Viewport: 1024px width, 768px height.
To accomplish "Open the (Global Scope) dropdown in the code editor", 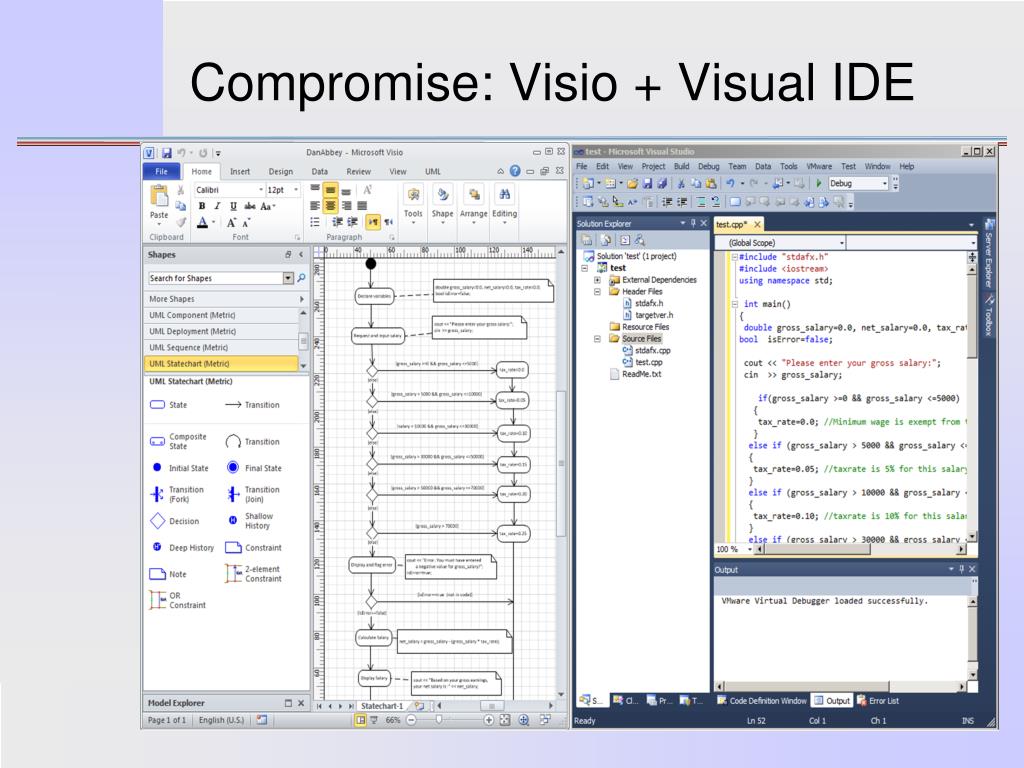I will click(x=842, y=243).
